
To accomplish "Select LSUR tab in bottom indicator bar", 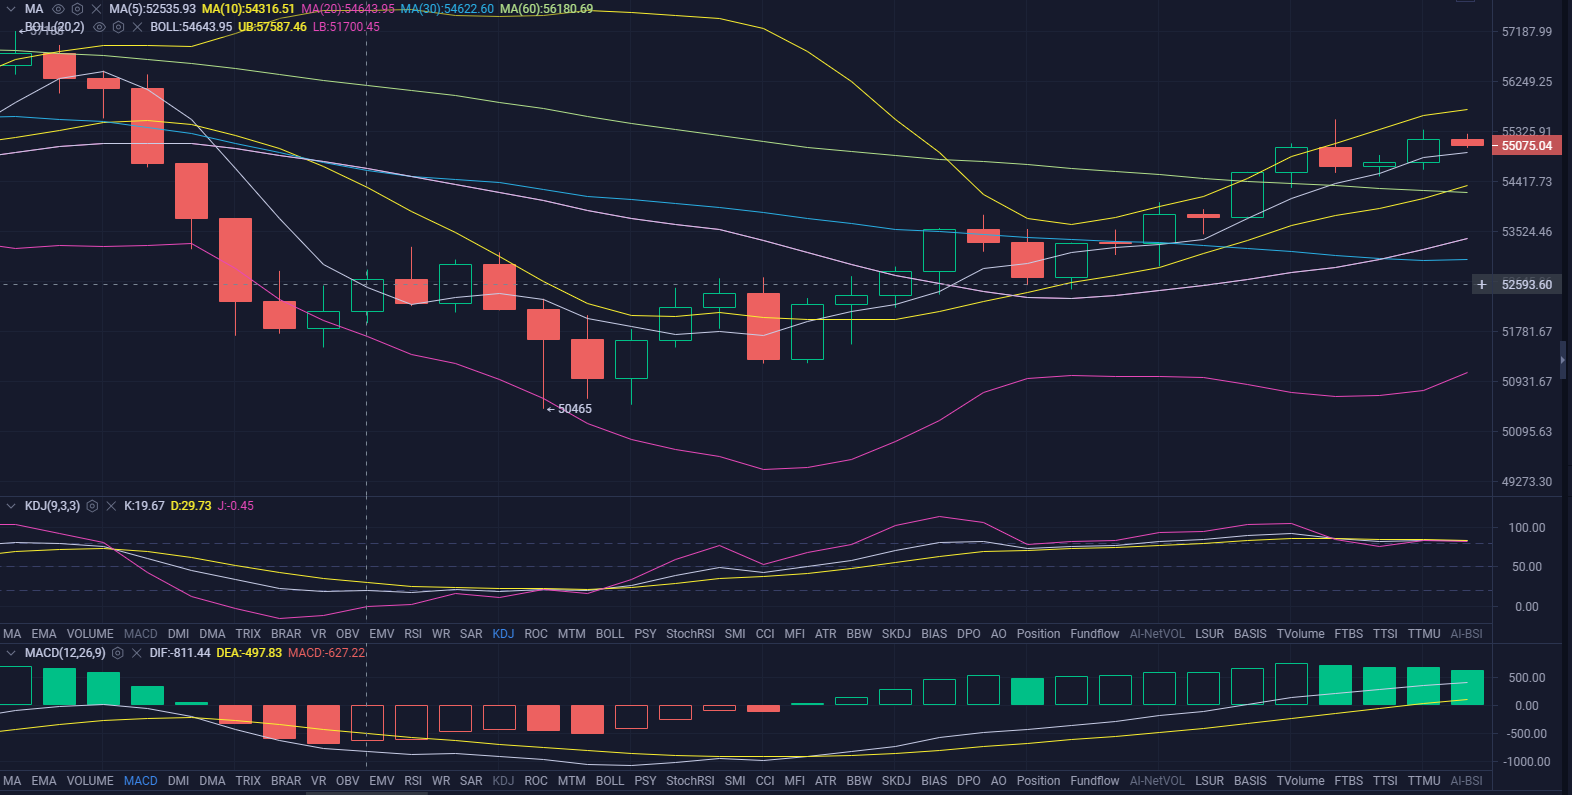I will (x=1209, y=781).
